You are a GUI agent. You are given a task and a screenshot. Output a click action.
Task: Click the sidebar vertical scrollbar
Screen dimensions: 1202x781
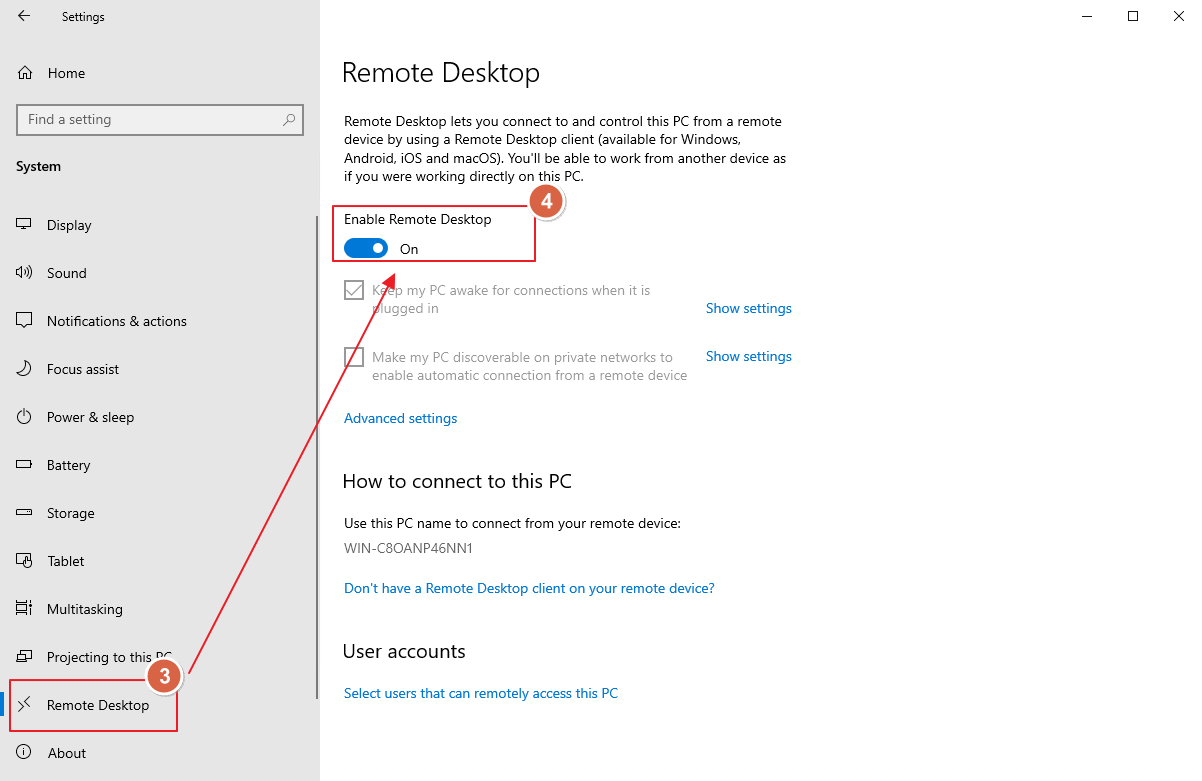point(317,456)
